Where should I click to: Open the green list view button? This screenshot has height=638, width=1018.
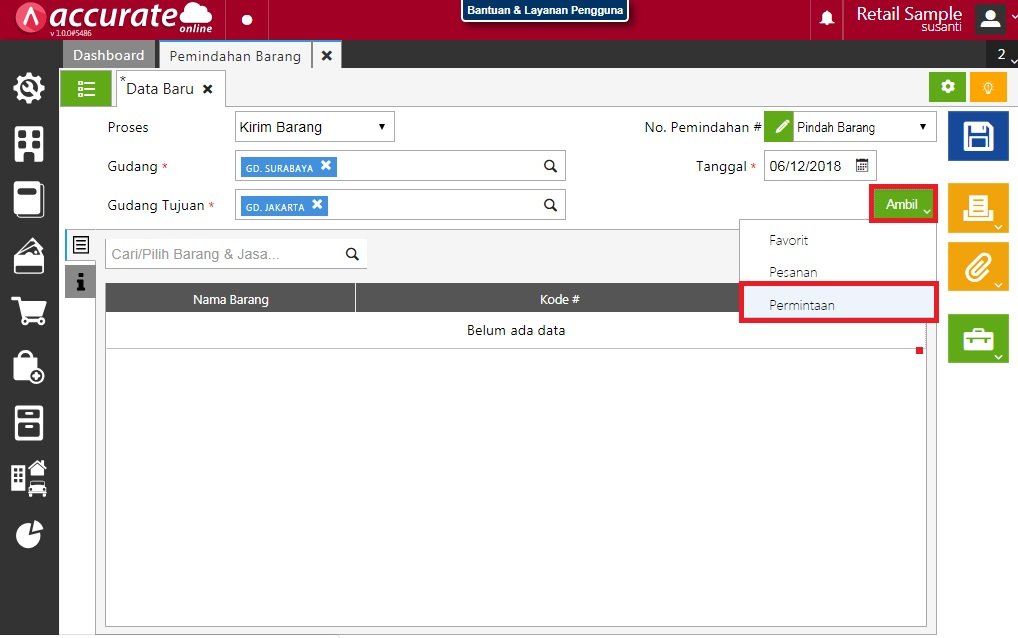86,88
